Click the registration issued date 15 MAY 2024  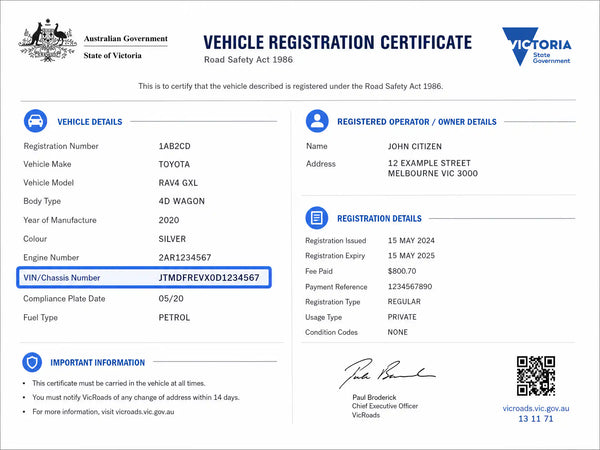click(411, 240)
